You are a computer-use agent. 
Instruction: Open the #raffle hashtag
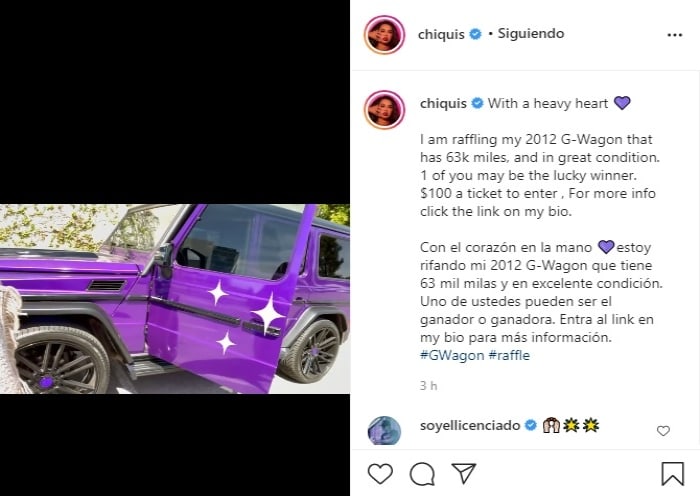click(509, 355)
